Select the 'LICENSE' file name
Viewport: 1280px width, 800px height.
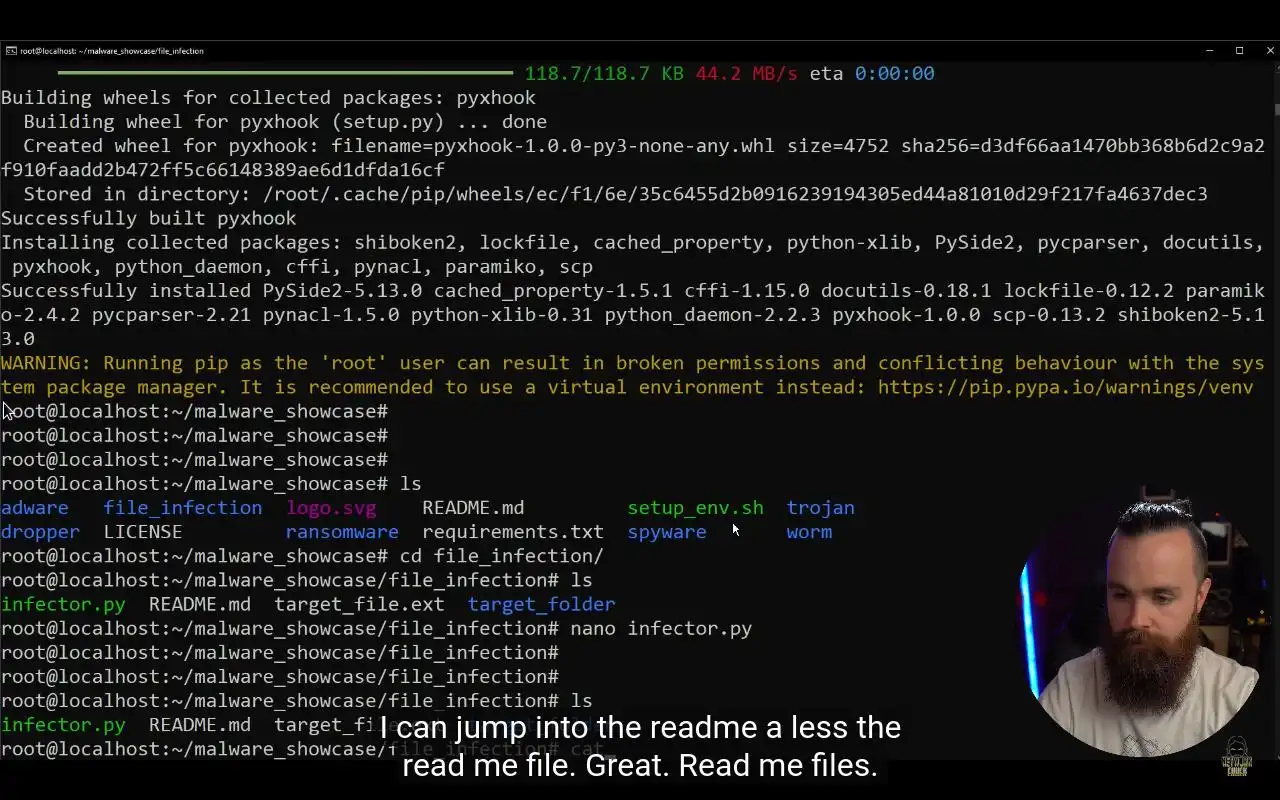pos(143,532)
